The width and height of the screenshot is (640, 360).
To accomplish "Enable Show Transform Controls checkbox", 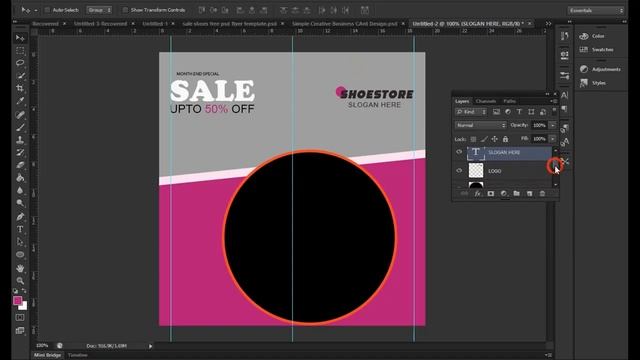I will (125, 10).
